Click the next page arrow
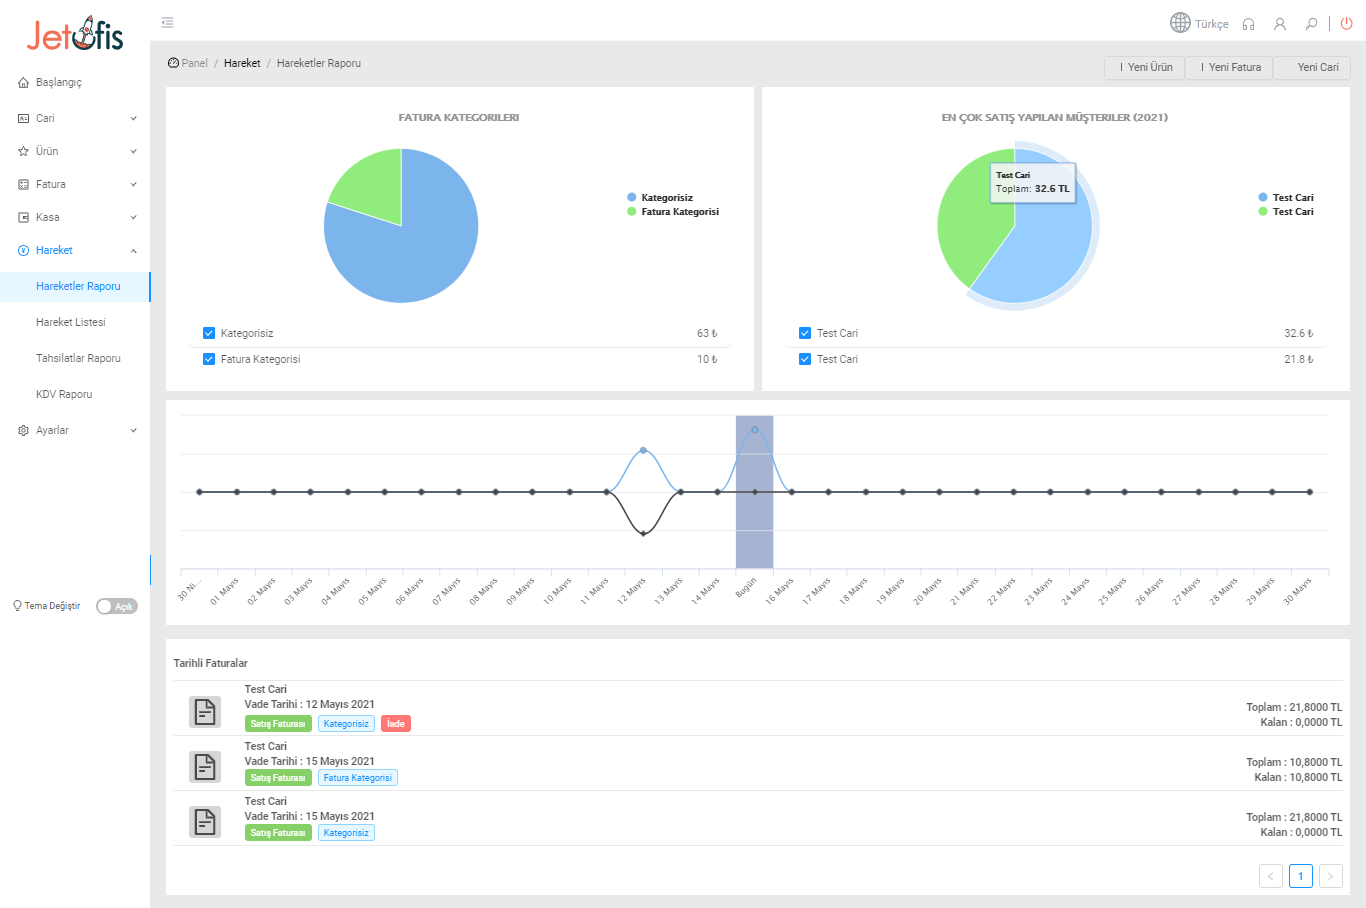The image size is (1366, 908). tap(1330, 876)
